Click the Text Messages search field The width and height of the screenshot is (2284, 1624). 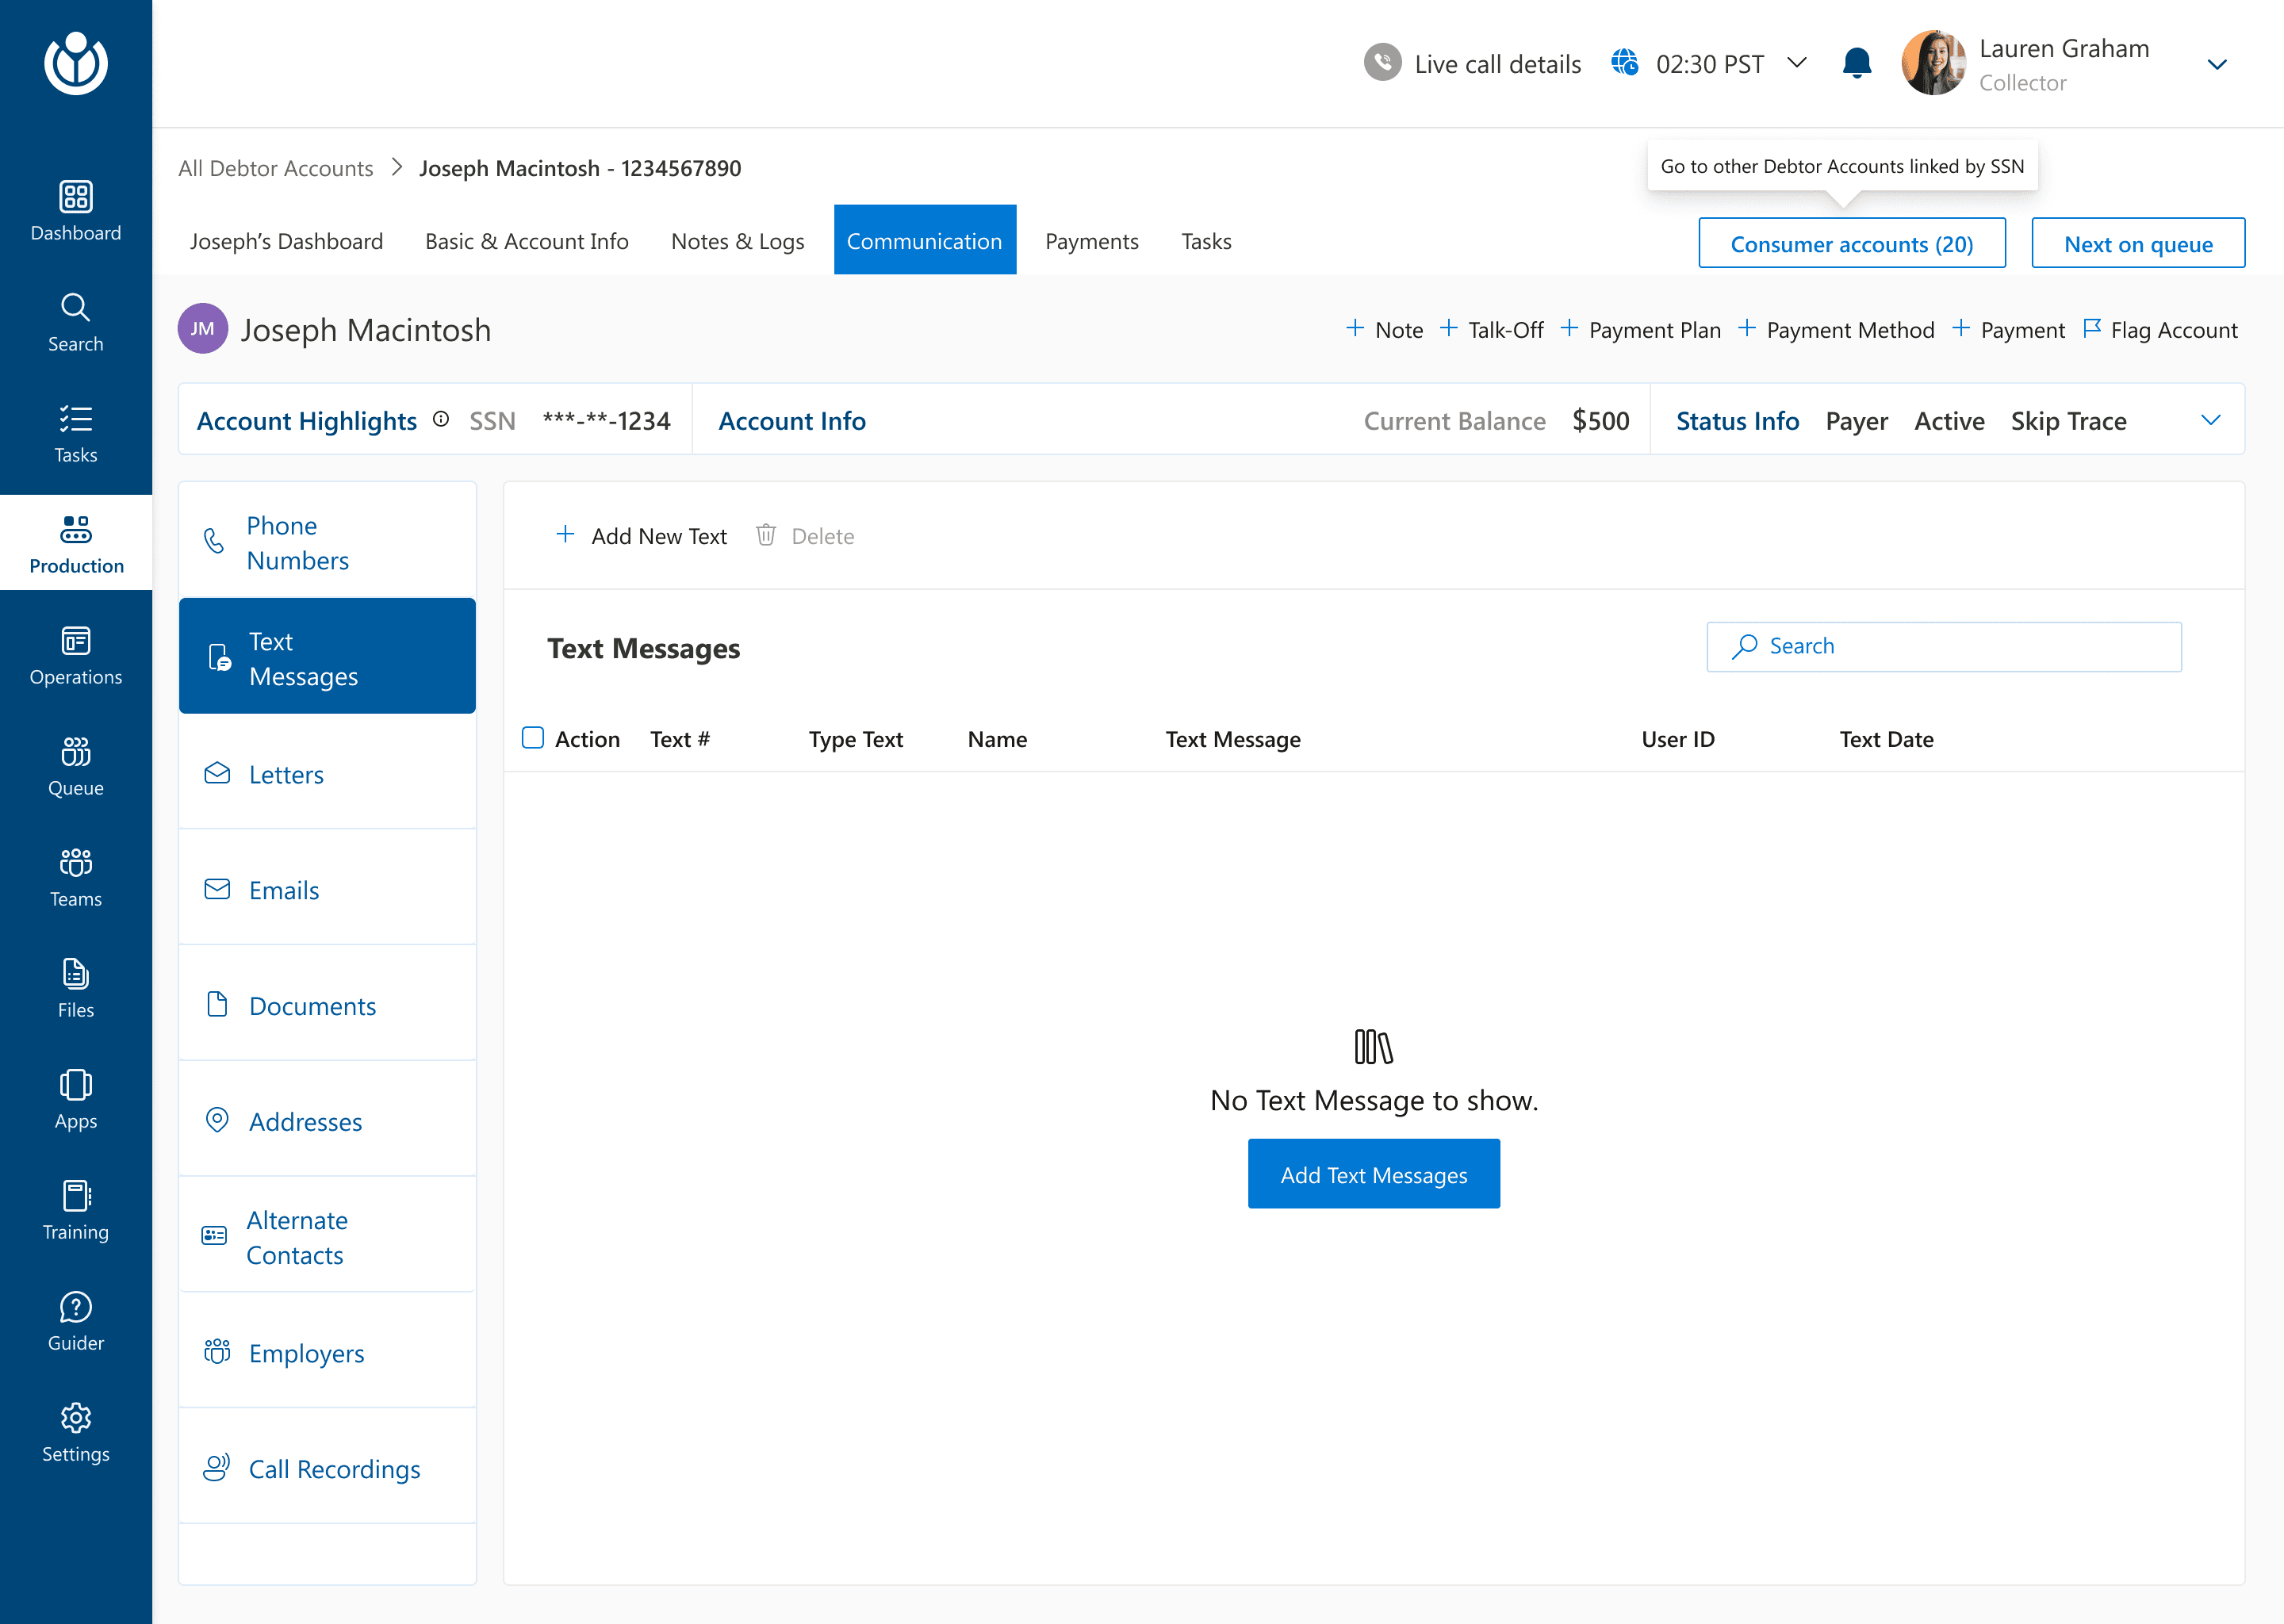[1943, 646]
